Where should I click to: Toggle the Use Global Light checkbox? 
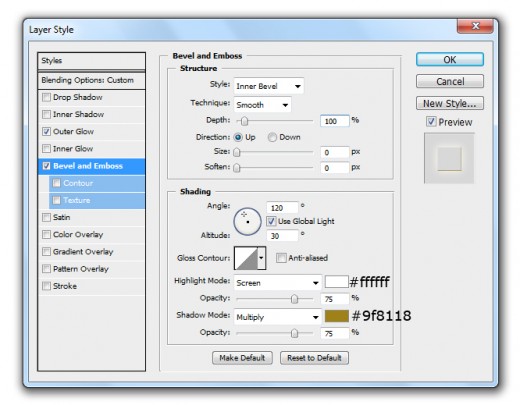pyautogui.click(x=271, y=221)
